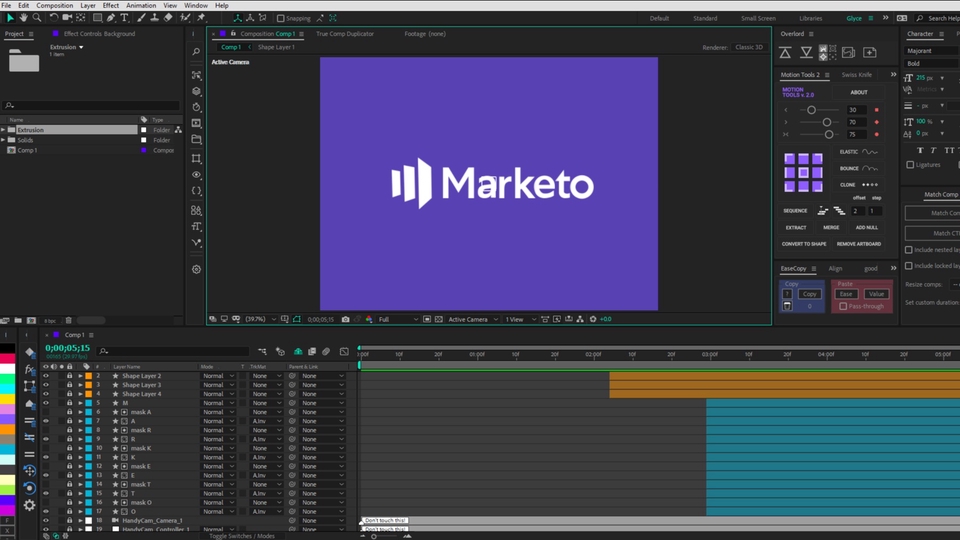Pick the Pen tool

pos(110,17)
